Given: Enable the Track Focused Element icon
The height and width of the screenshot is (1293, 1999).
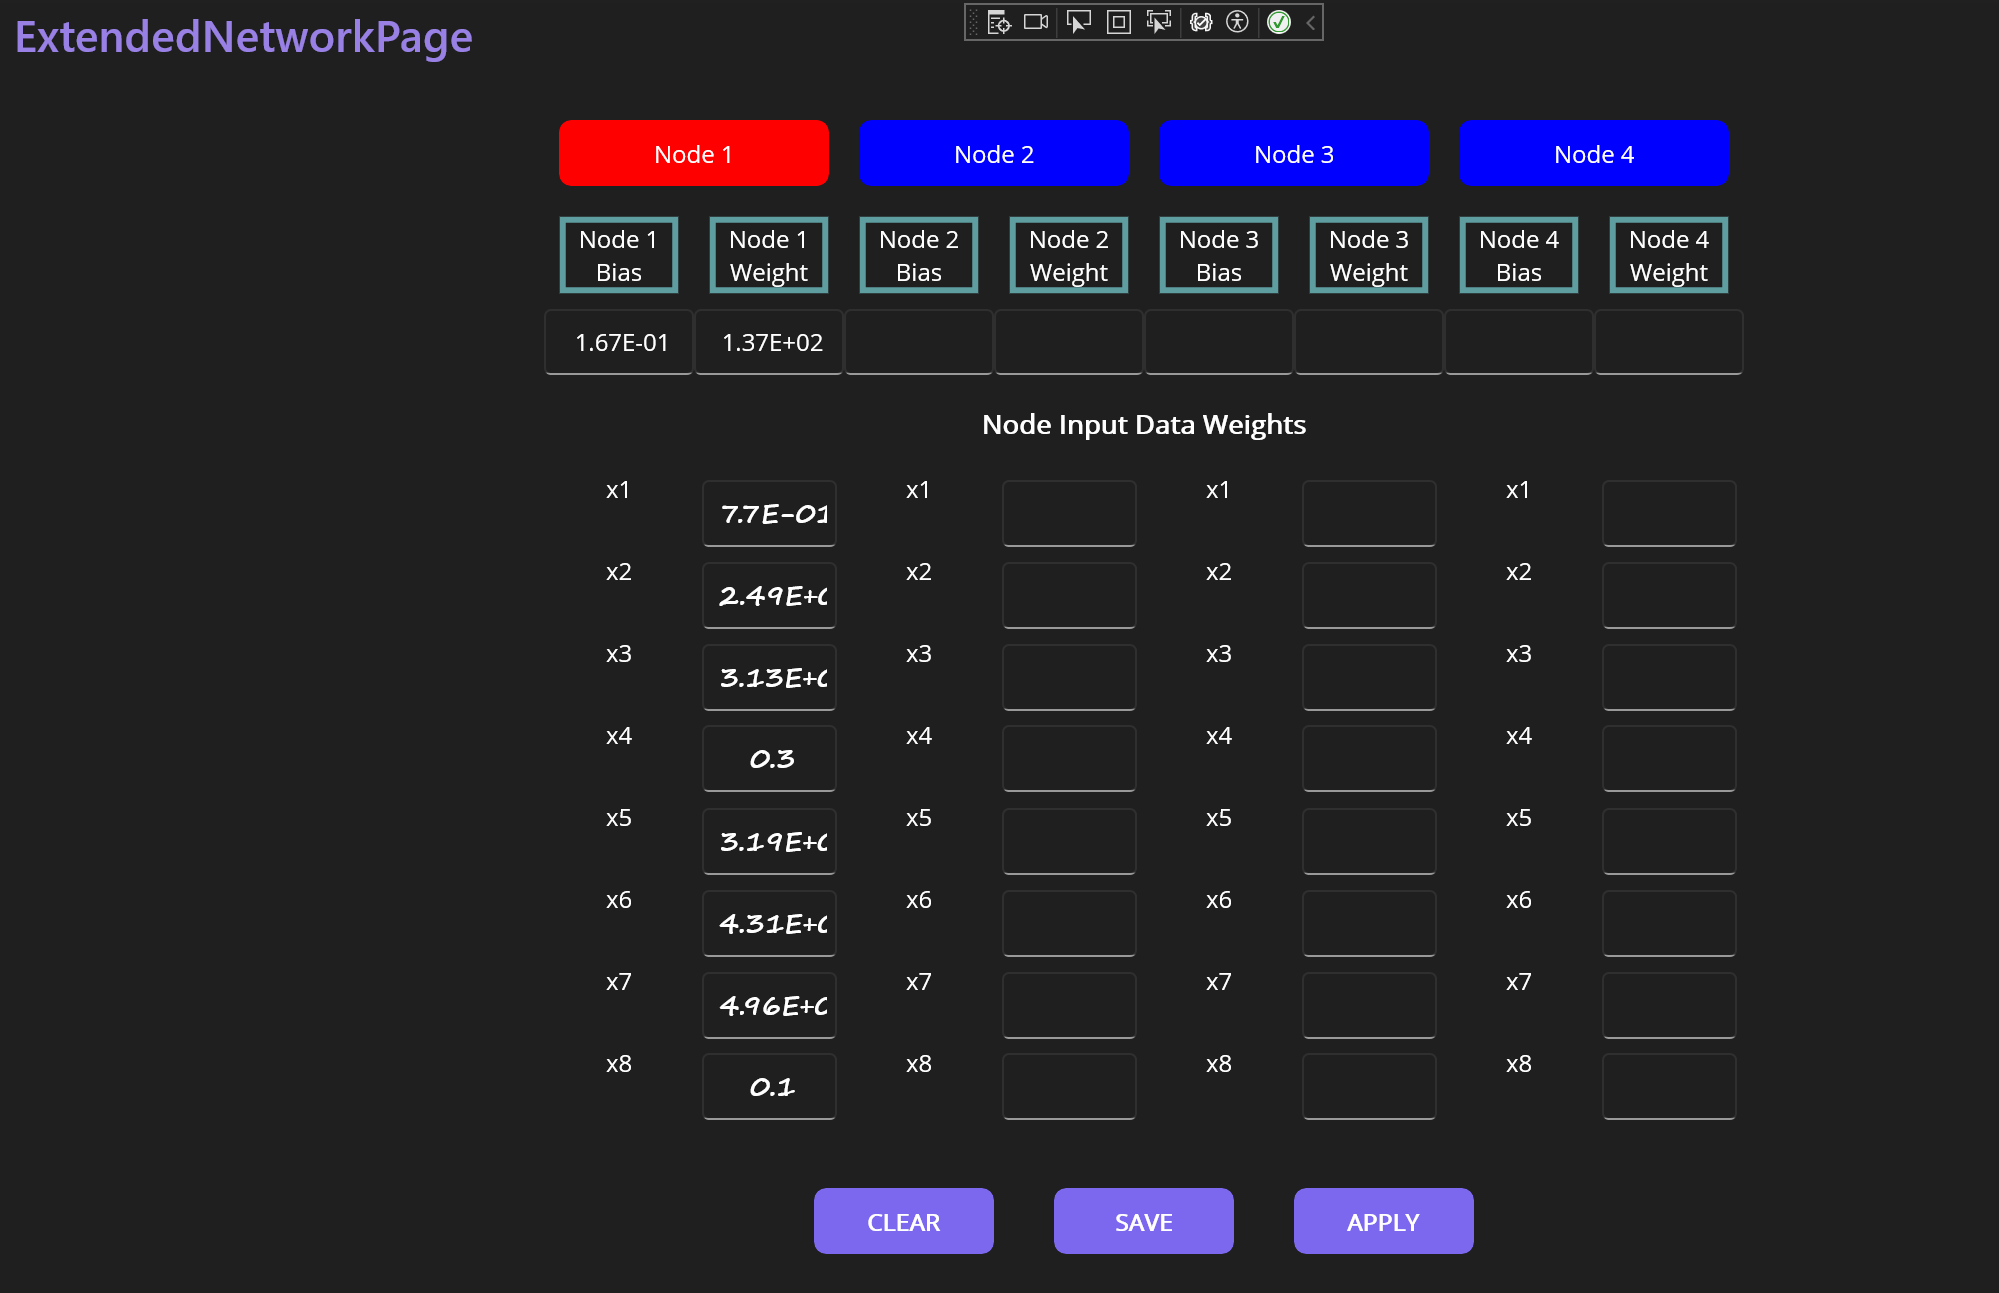Looking at the screenshot, I should point(1158,22).
